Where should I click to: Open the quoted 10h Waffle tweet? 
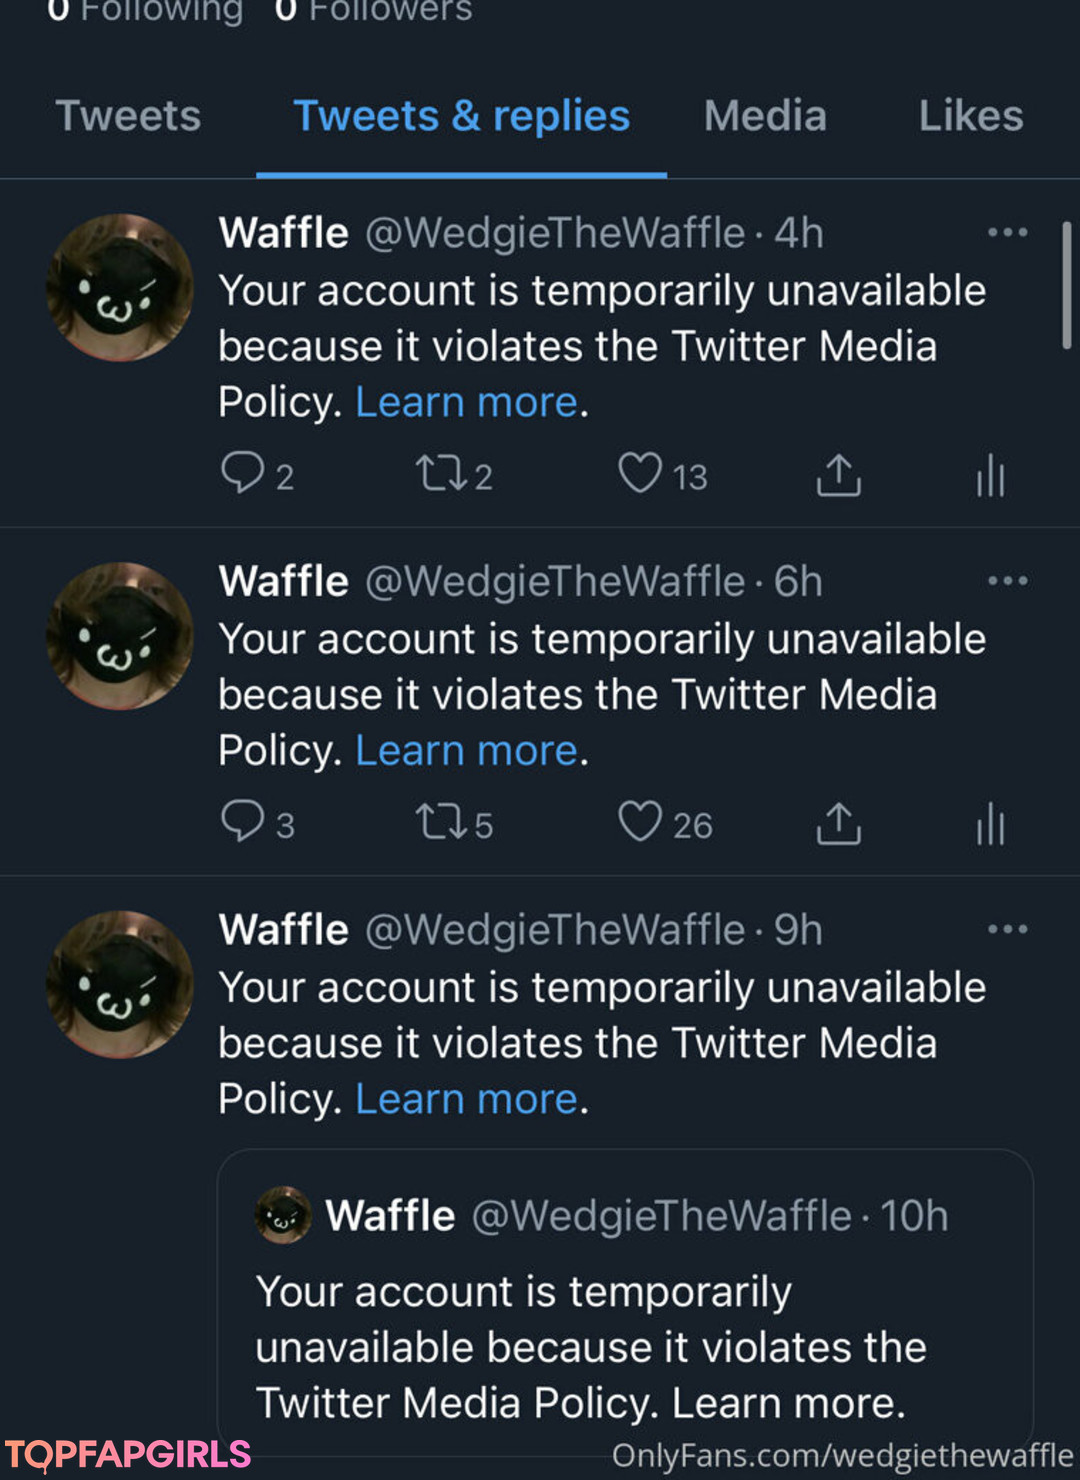tap(625, 1300)
